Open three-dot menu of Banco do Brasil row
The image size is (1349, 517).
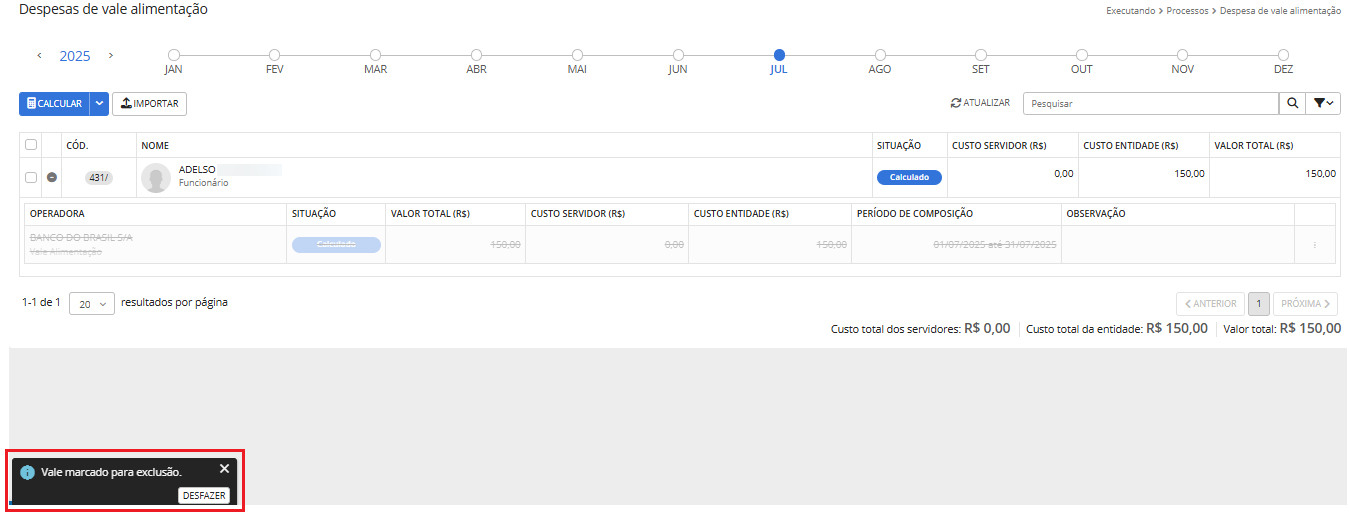tap(1314, 245)
